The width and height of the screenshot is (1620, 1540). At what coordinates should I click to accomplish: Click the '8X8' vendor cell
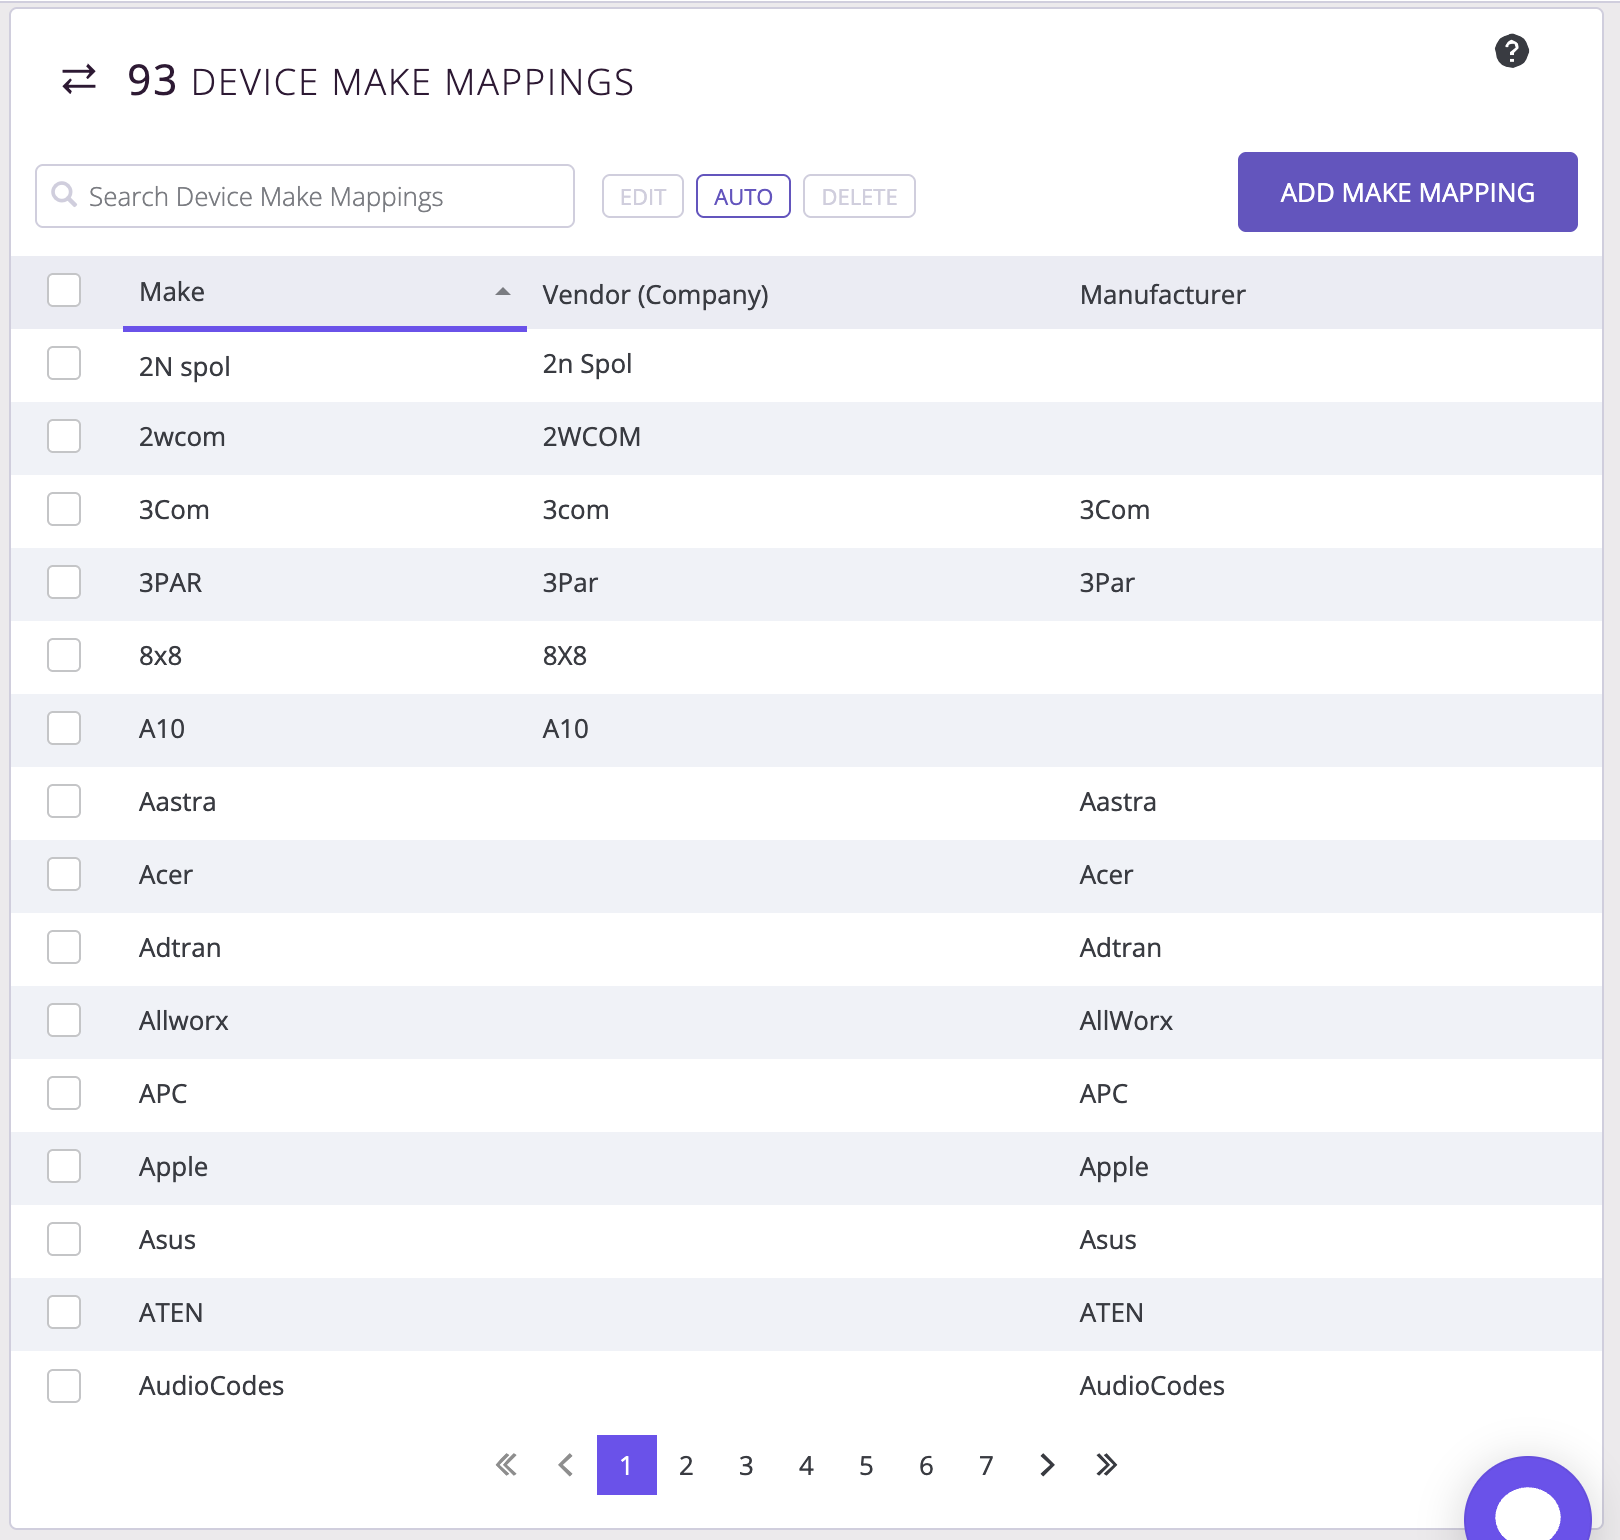click(564, 655)
